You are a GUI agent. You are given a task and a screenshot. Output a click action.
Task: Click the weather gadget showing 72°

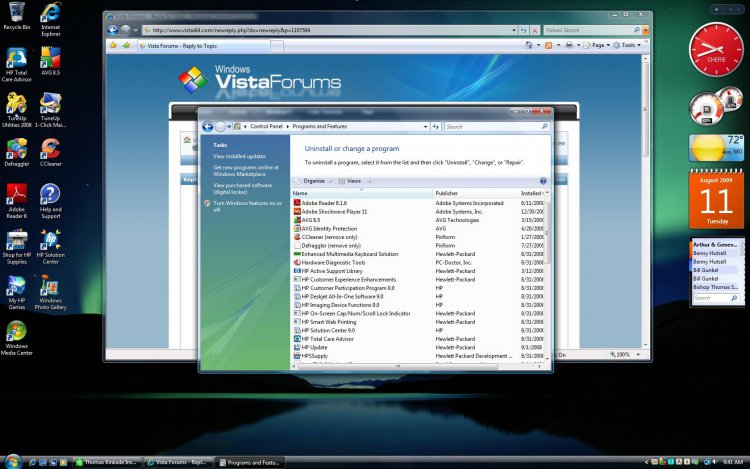coord(716,148)
